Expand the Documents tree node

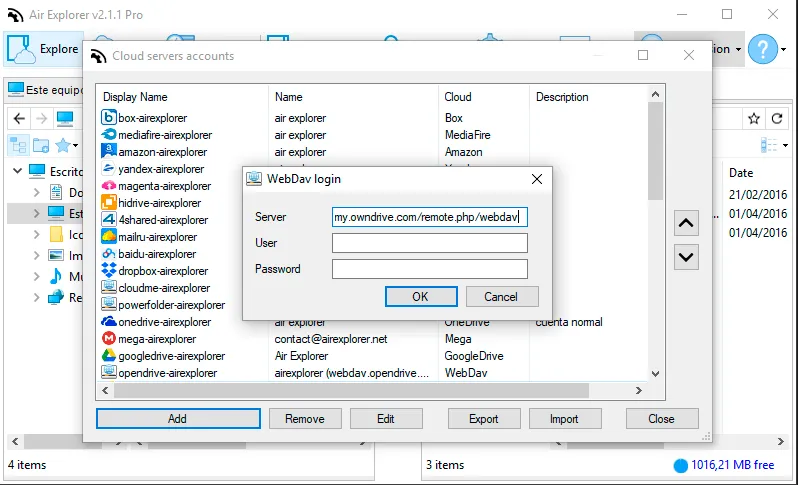click(36, 192)
